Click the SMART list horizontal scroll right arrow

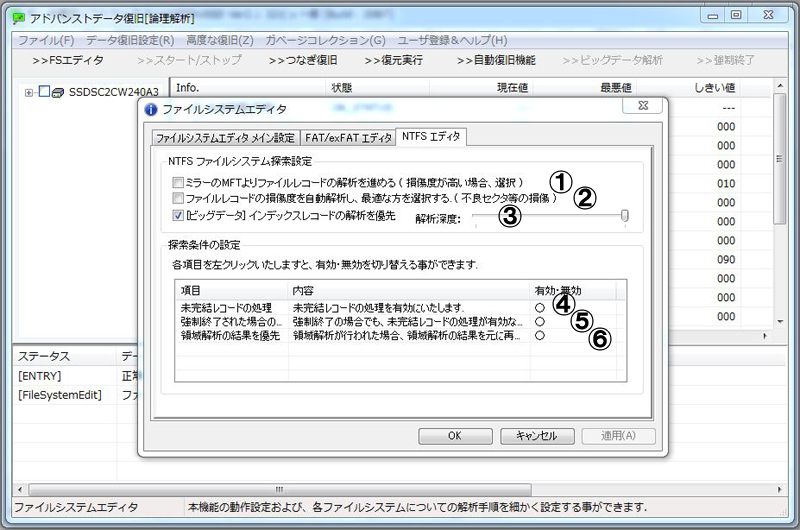(x=764, y=336)
